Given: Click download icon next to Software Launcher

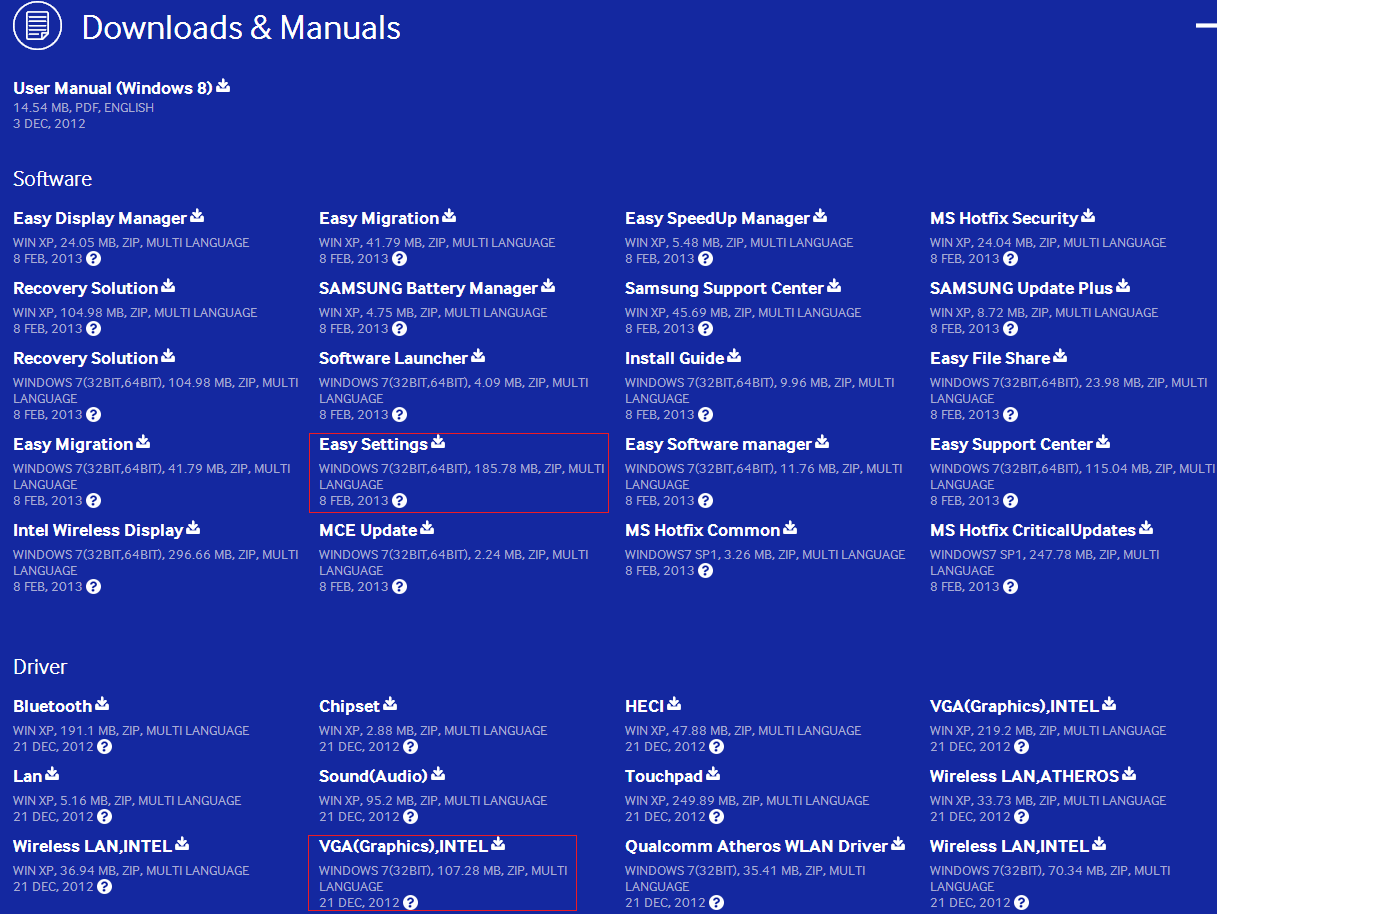Looking at the screenshot, I should [x=478, y=356].
